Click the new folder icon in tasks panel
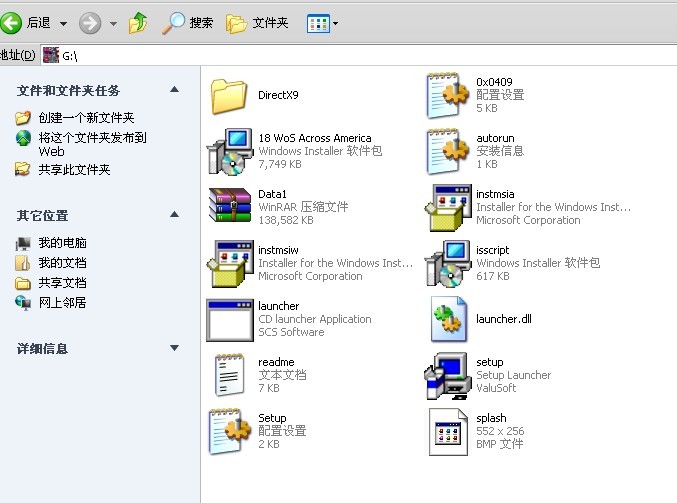This screenshot has height=503, width=677. (23, 117)
